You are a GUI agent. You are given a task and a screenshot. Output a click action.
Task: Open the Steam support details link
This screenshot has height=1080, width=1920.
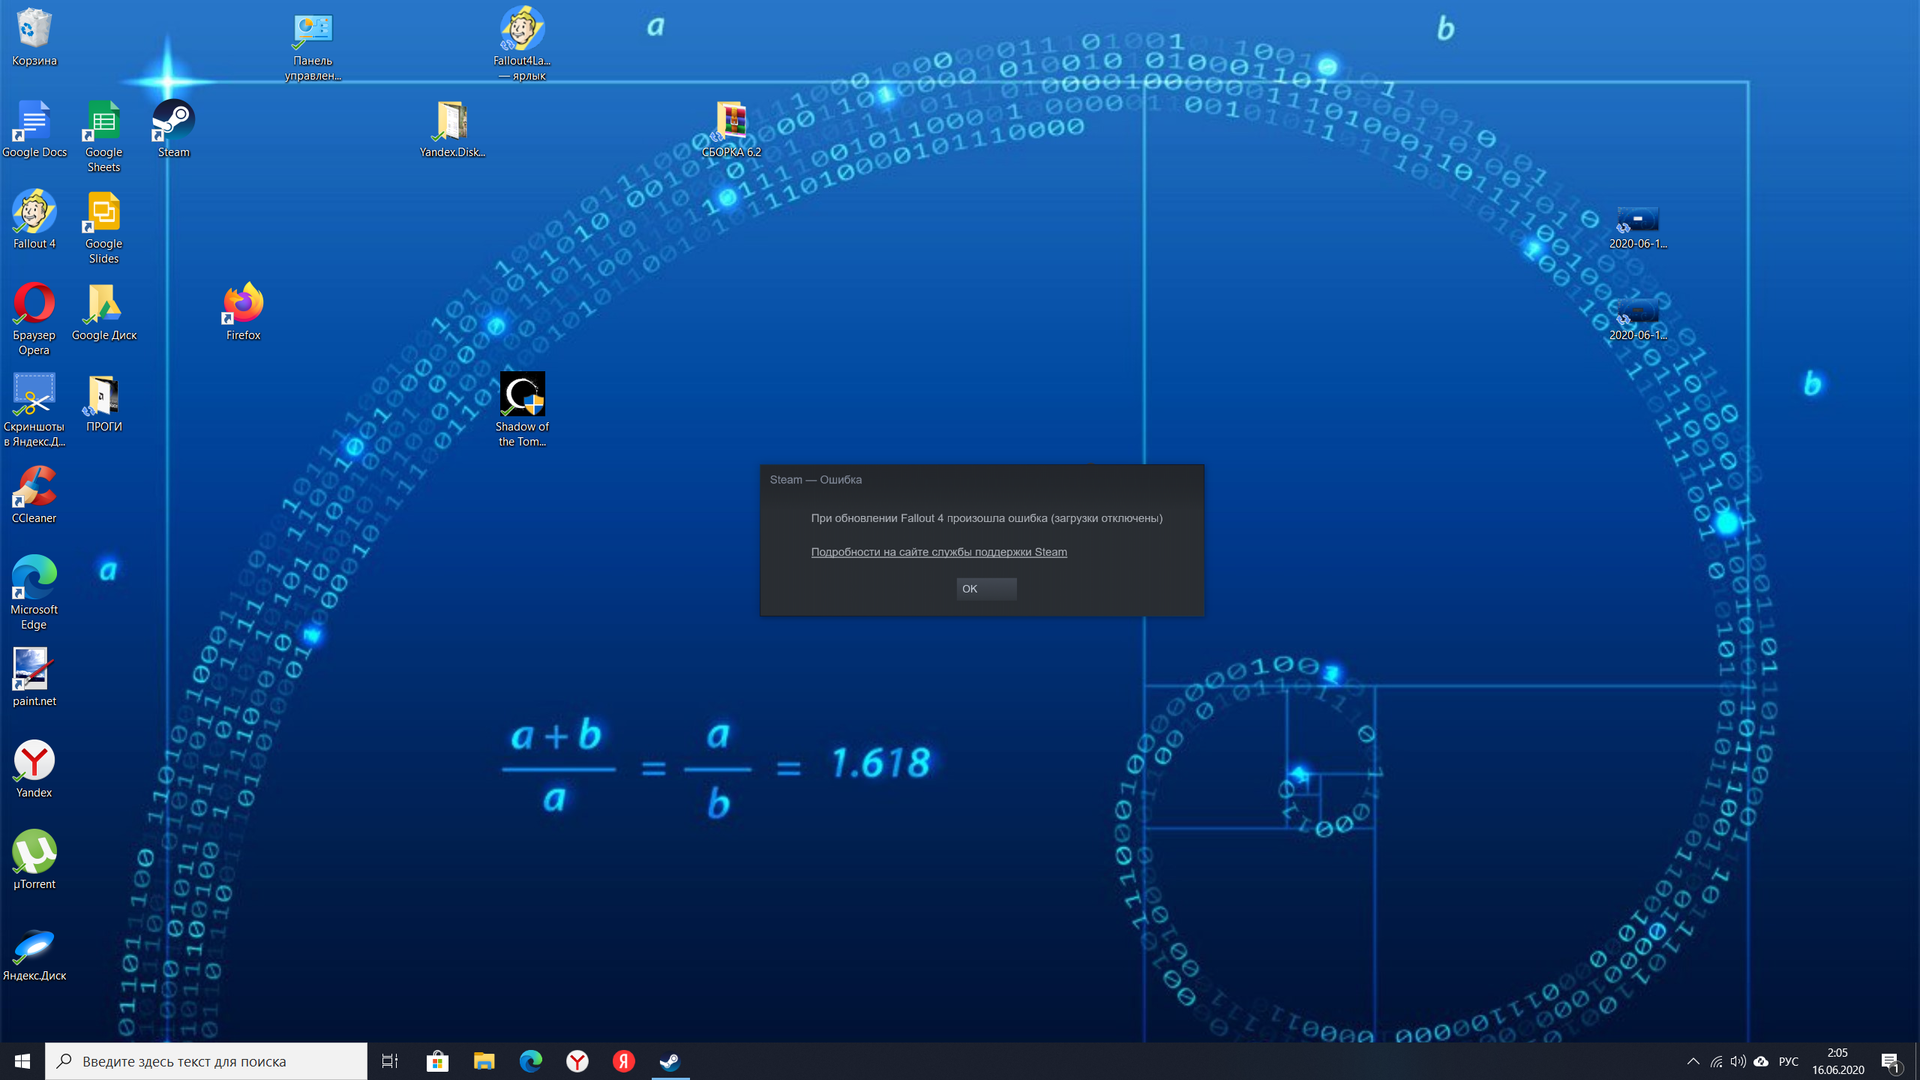tap(938, 552)
